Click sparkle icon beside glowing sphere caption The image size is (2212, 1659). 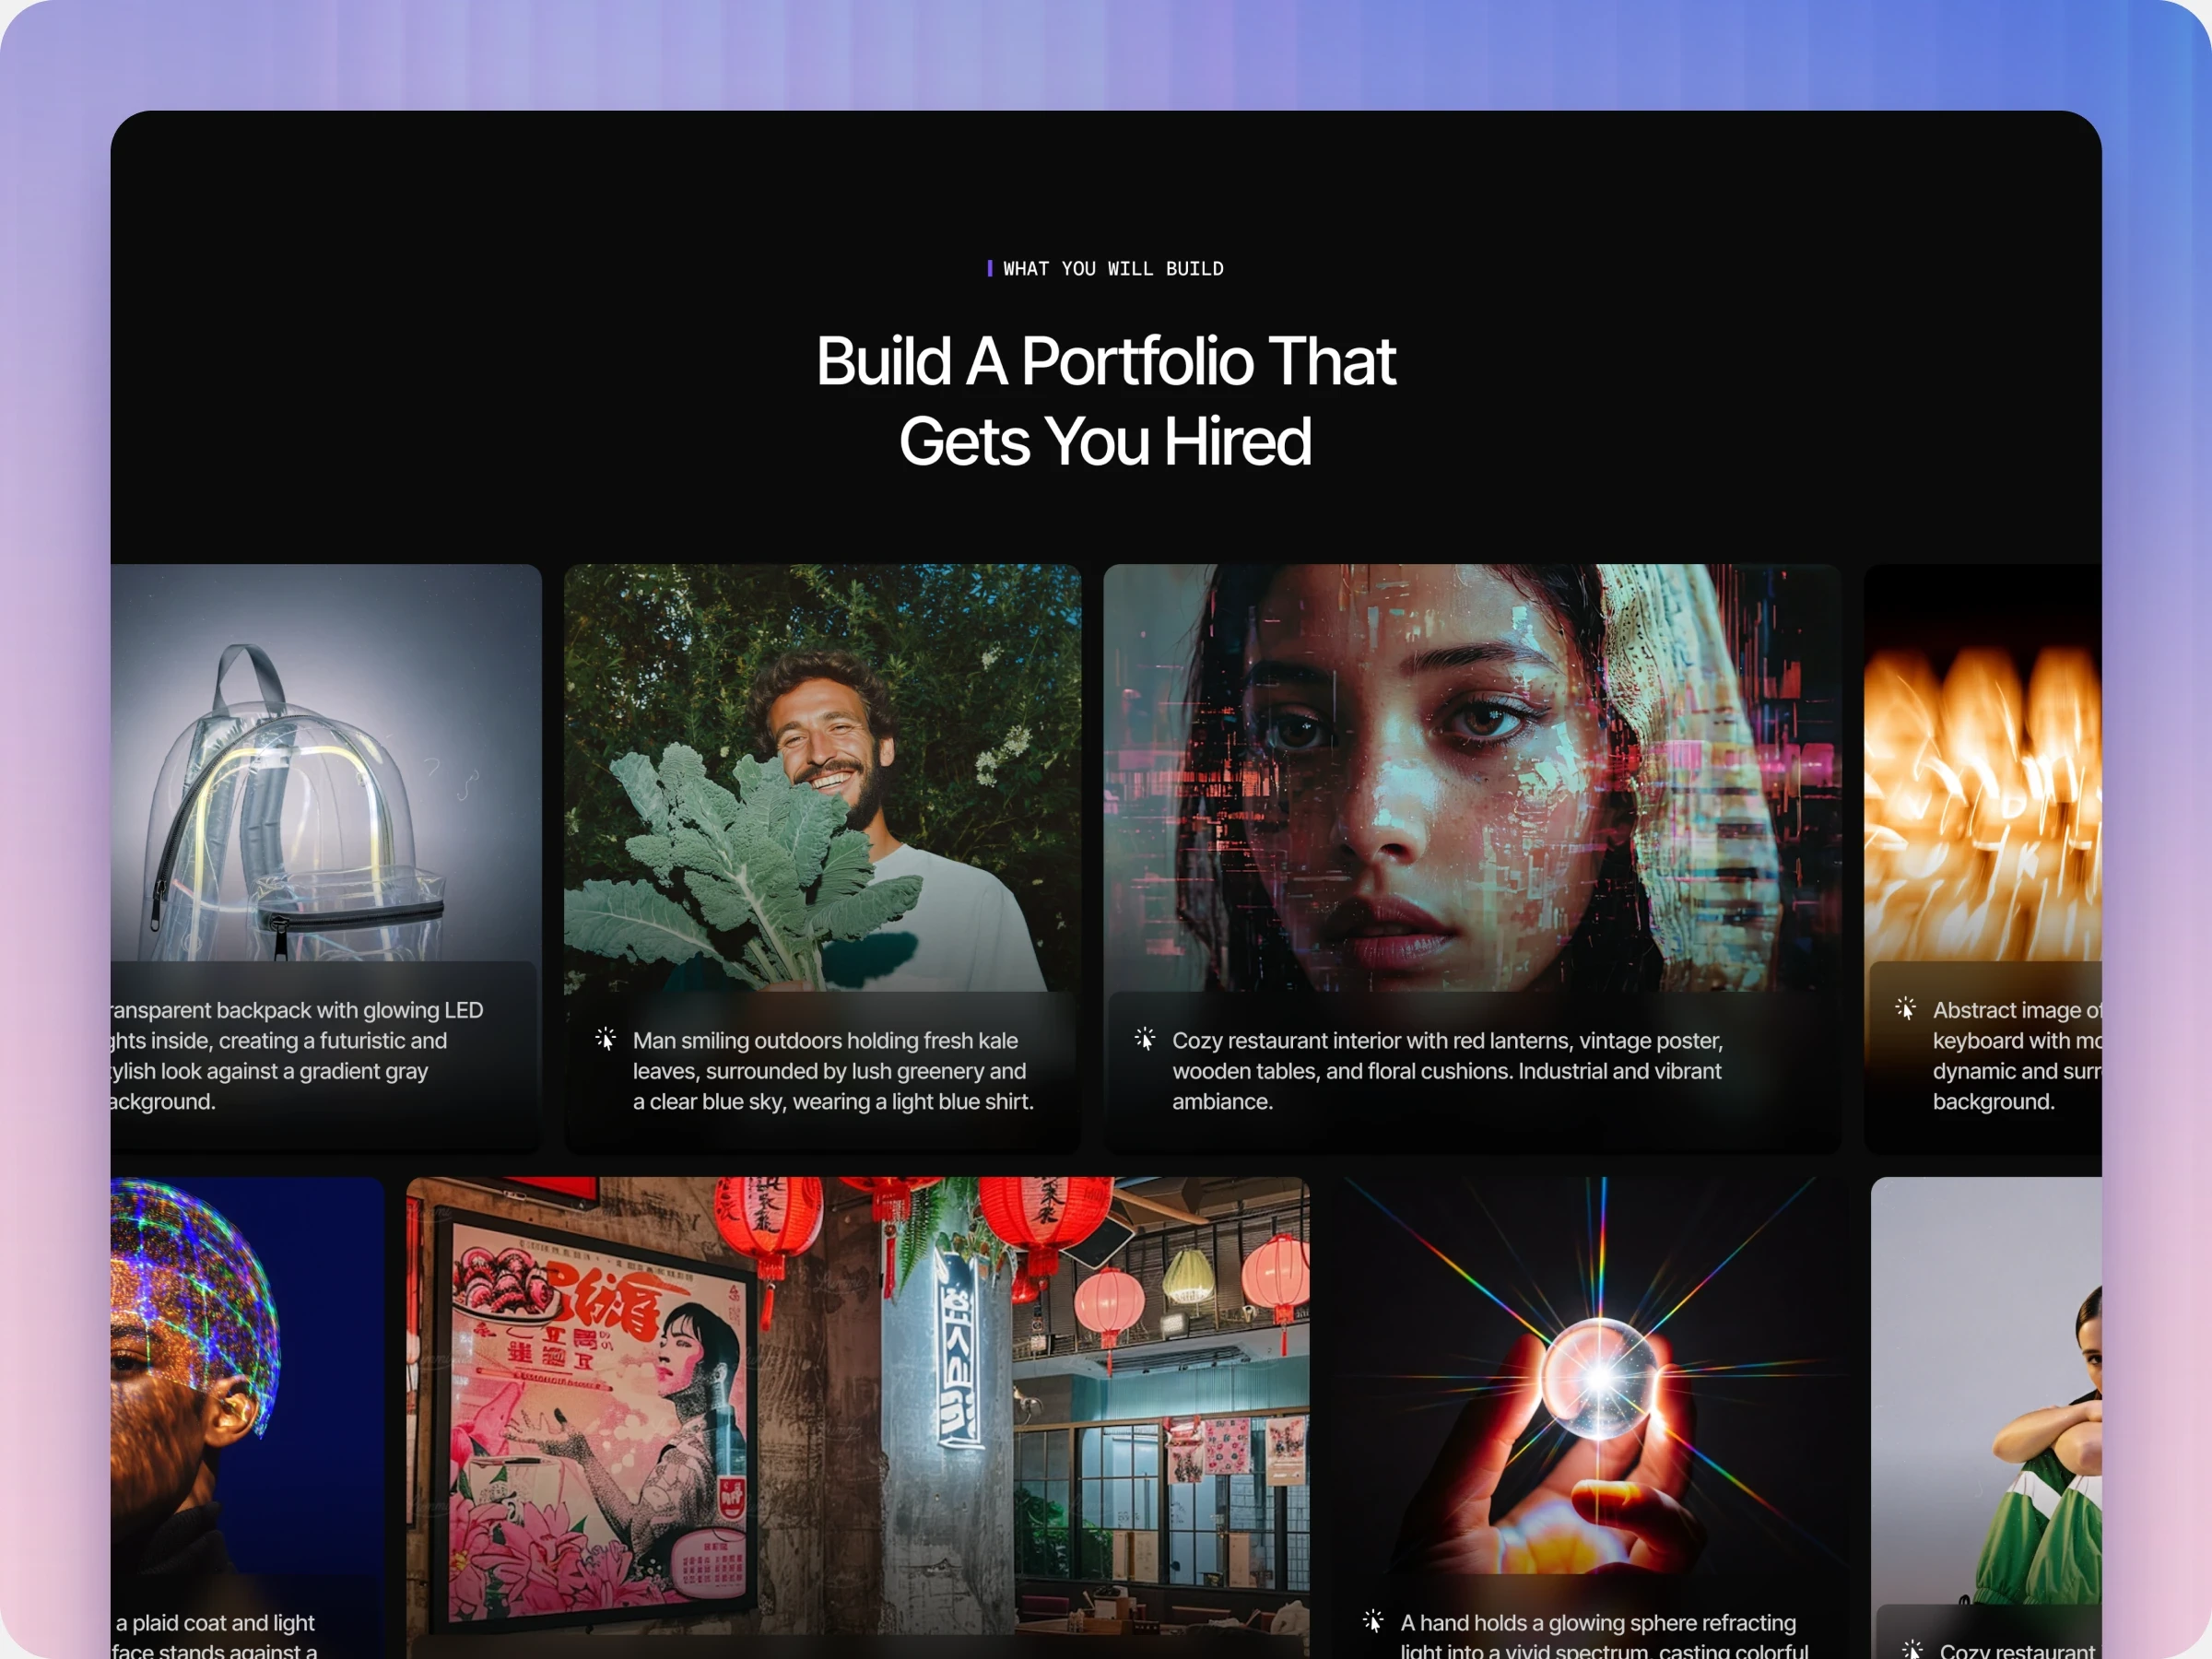point(1373,1621)
